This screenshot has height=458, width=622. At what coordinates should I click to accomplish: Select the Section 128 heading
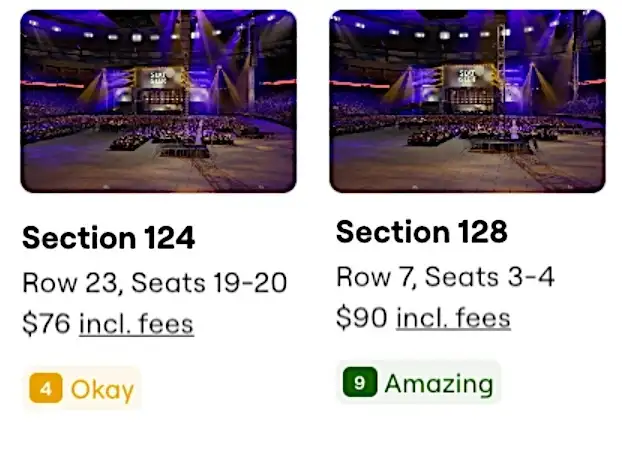[422, 232]
